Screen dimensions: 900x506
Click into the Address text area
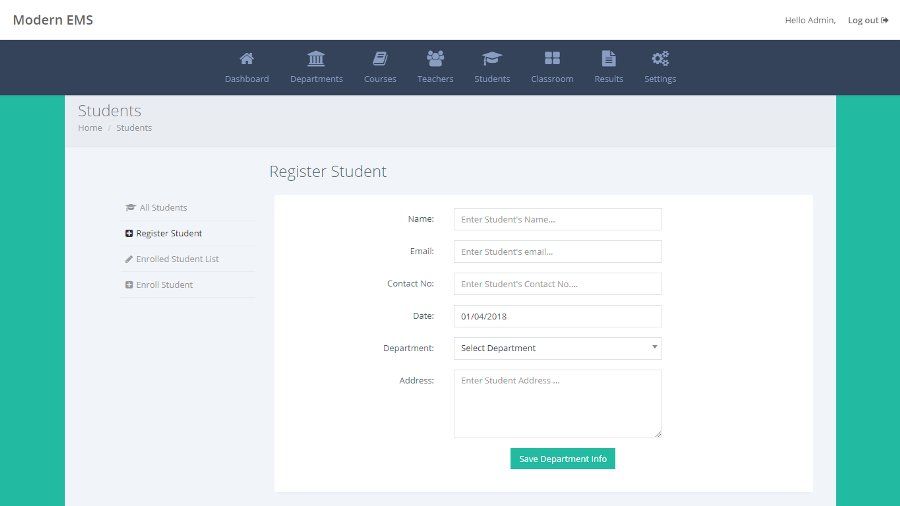[557, 403]
